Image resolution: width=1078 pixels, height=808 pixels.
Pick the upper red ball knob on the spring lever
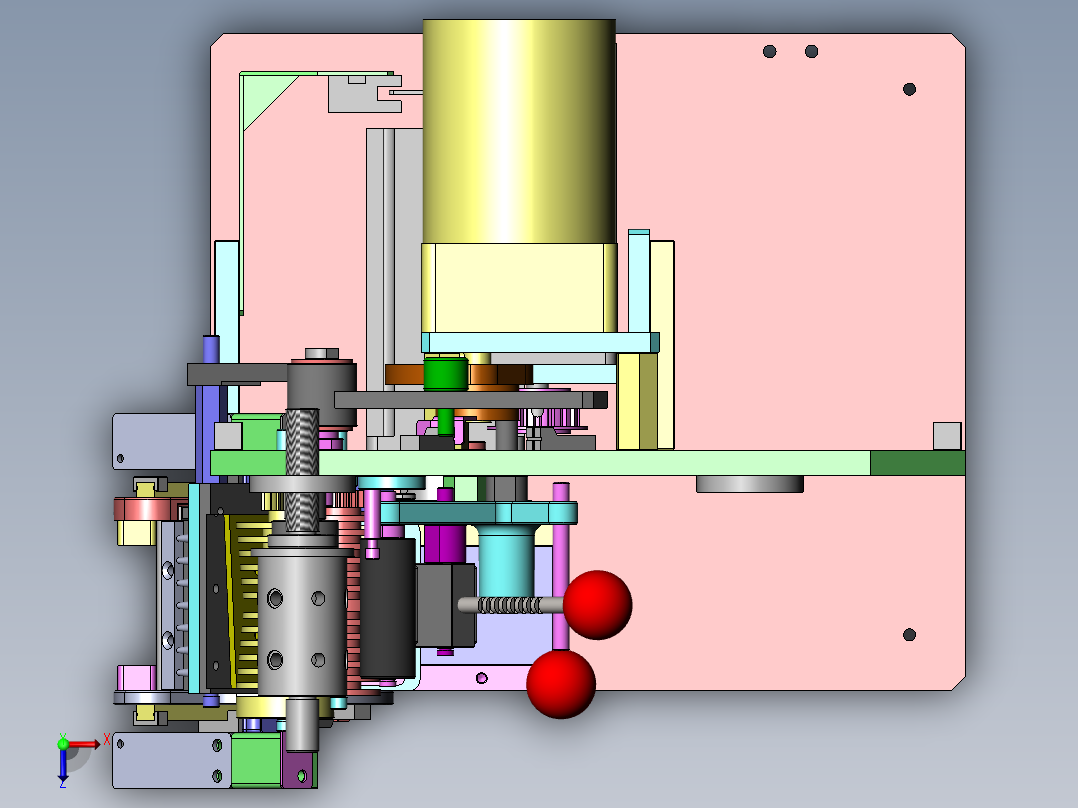pos(597,604)
